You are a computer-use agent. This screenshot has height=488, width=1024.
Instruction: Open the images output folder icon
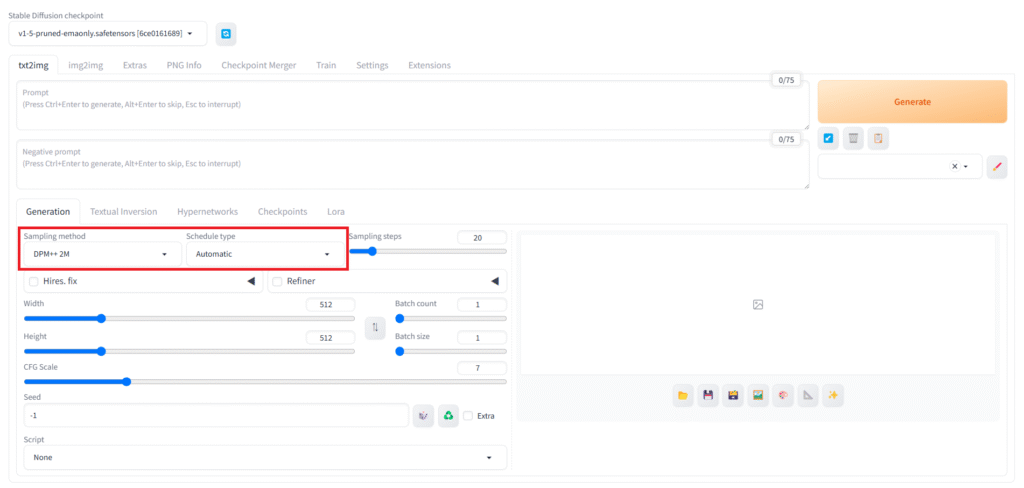coord(683,396)
